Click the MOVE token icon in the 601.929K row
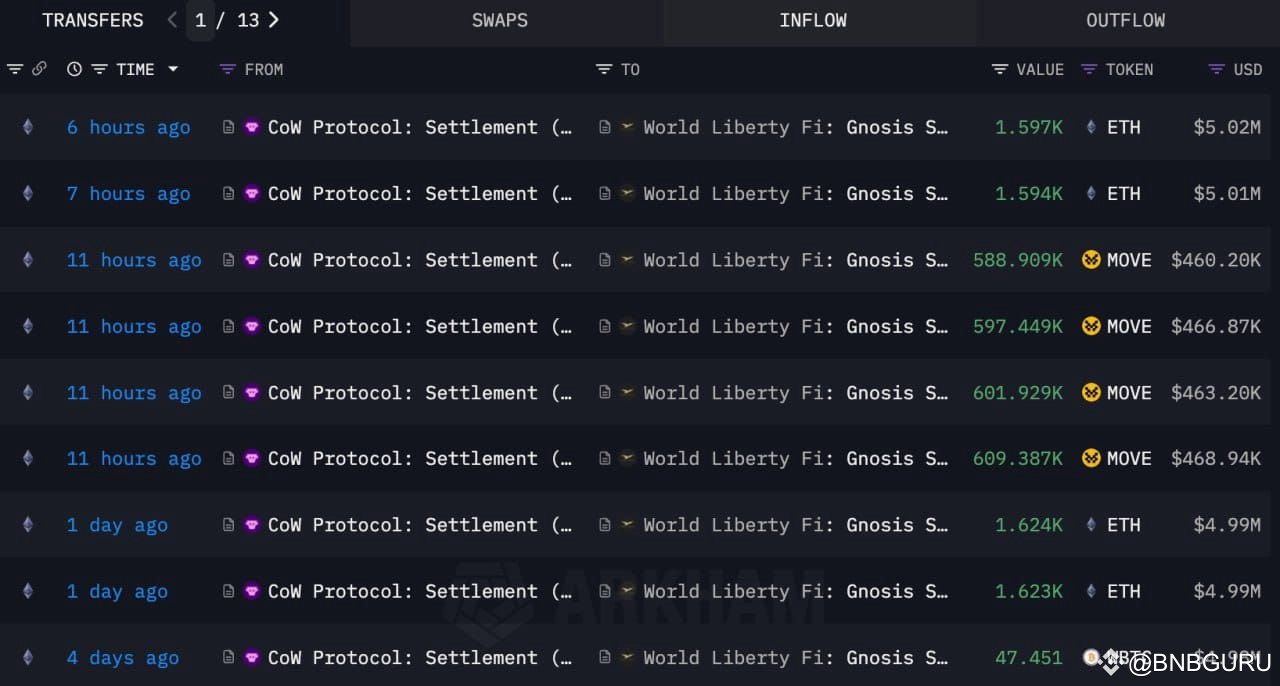1280x686 pixels. pyautogui.click(x=1091, y=392)
